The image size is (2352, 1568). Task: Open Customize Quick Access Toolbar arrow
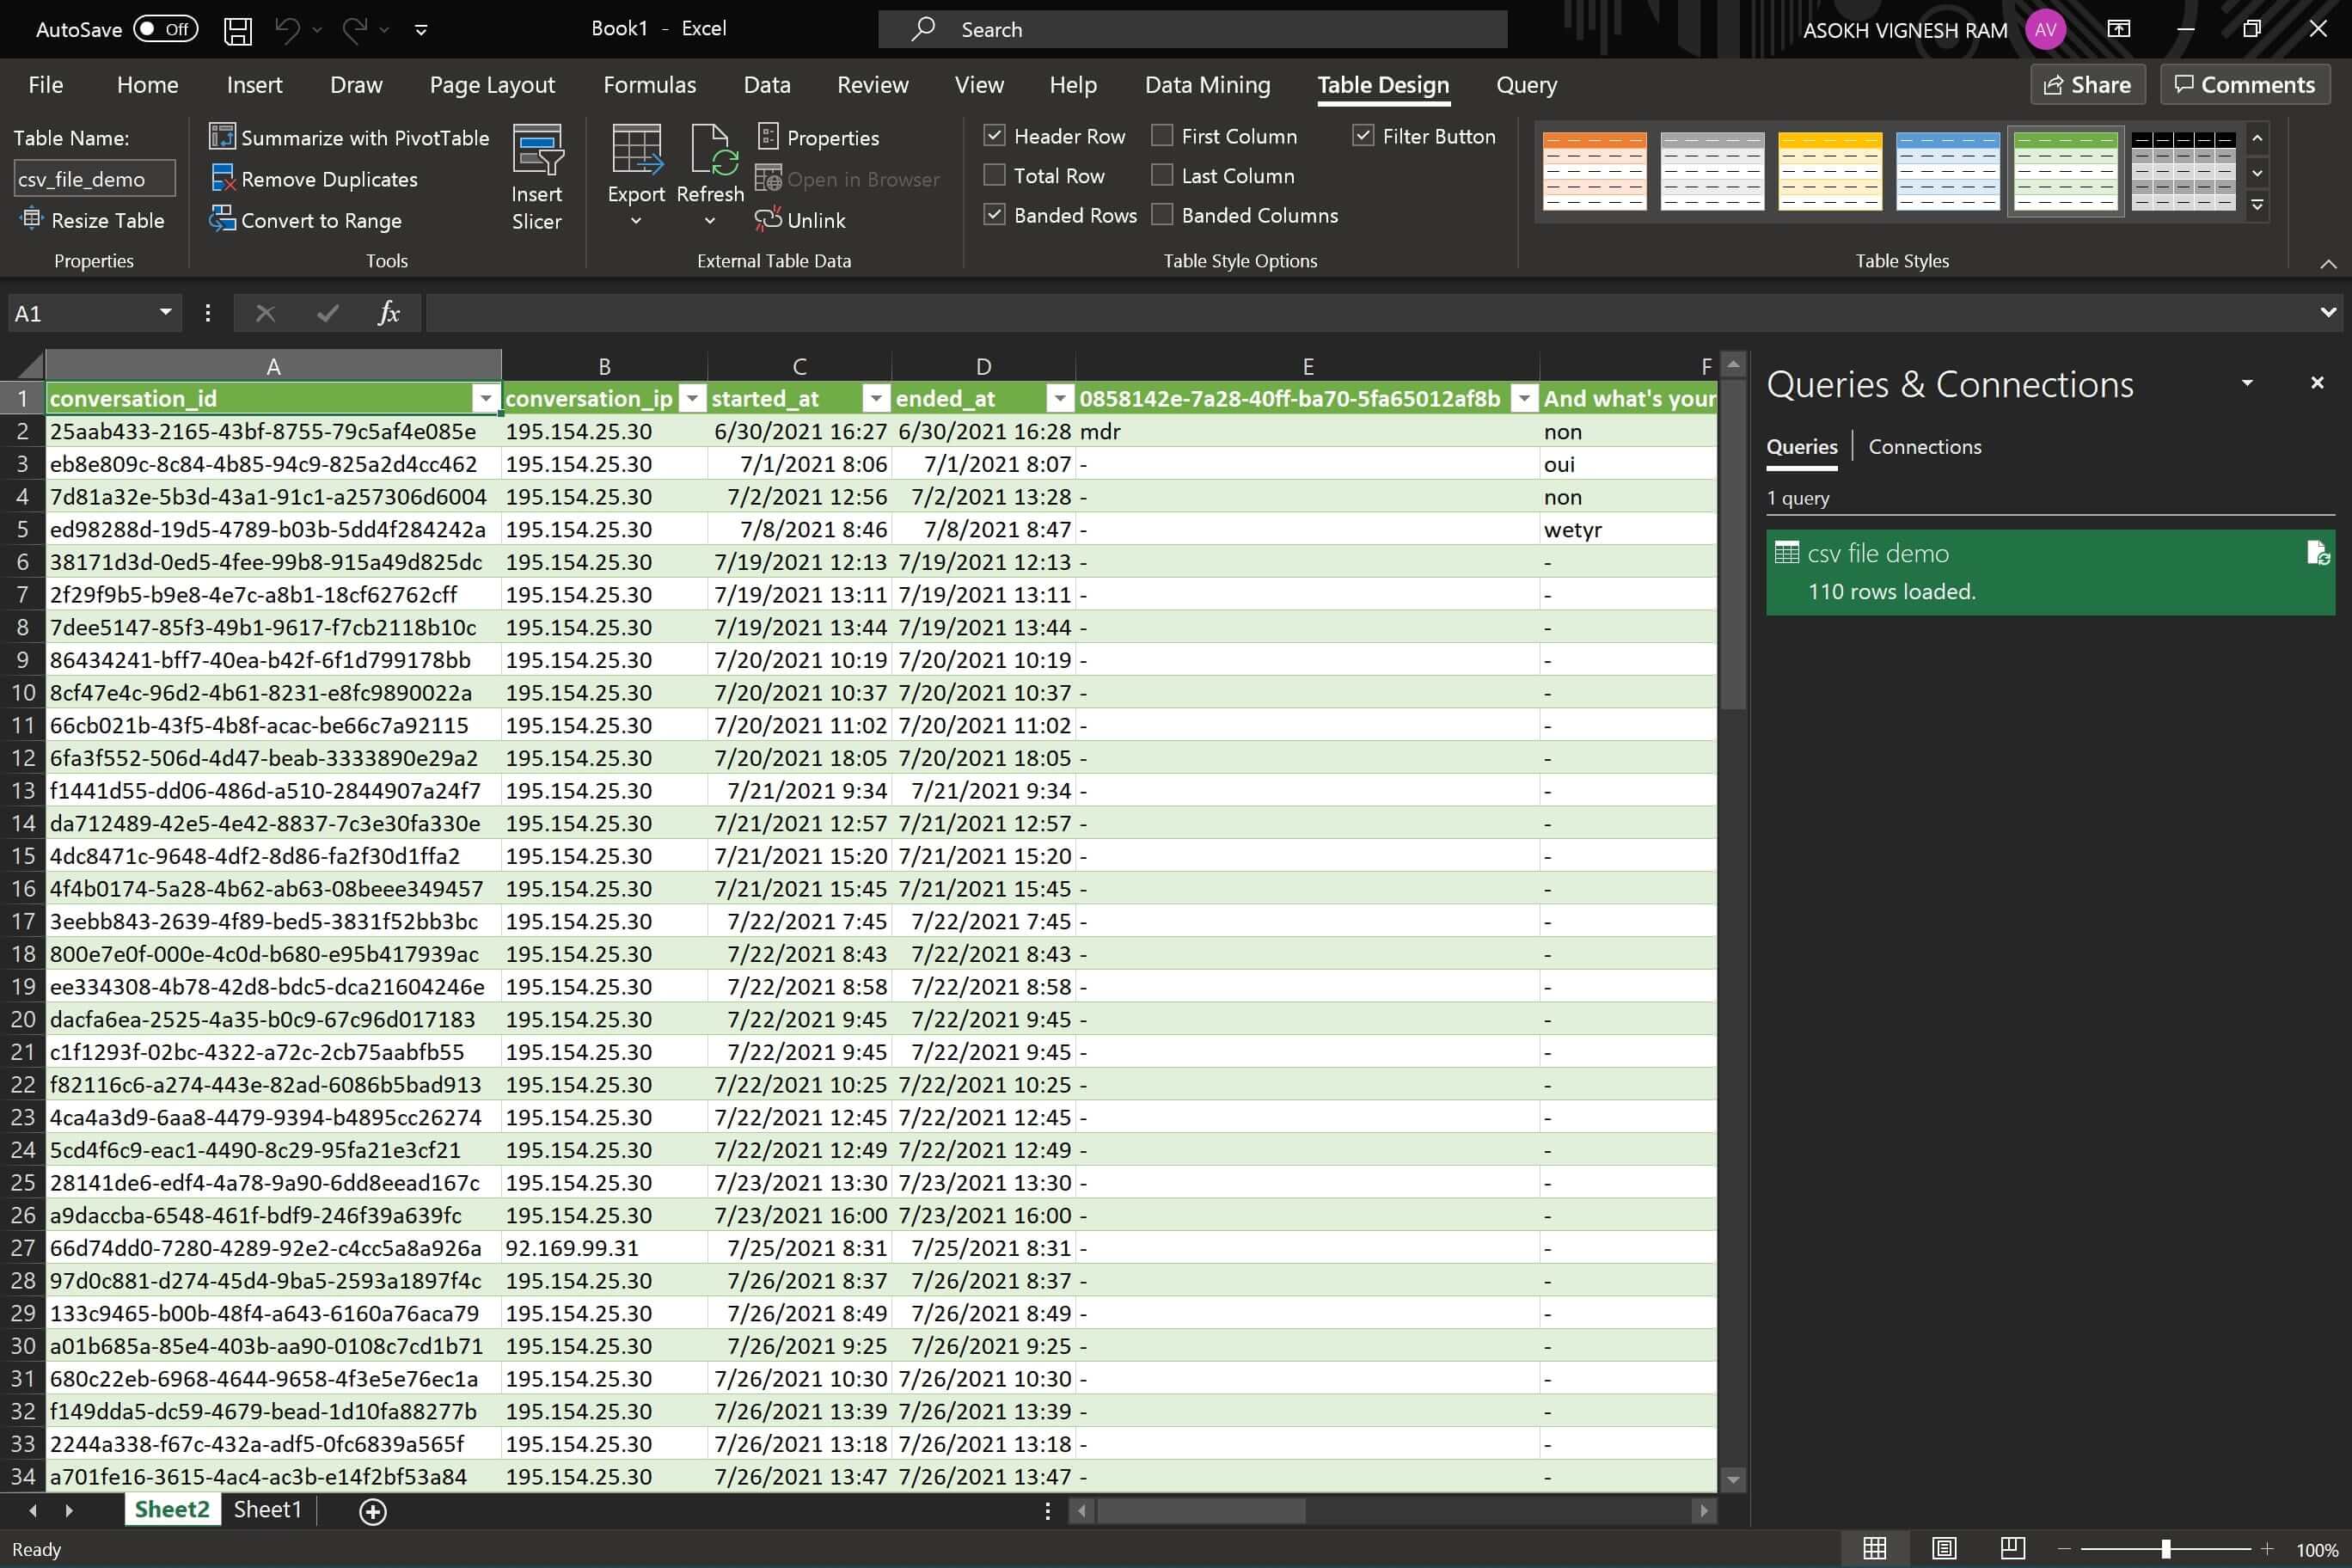click(421, 30)
